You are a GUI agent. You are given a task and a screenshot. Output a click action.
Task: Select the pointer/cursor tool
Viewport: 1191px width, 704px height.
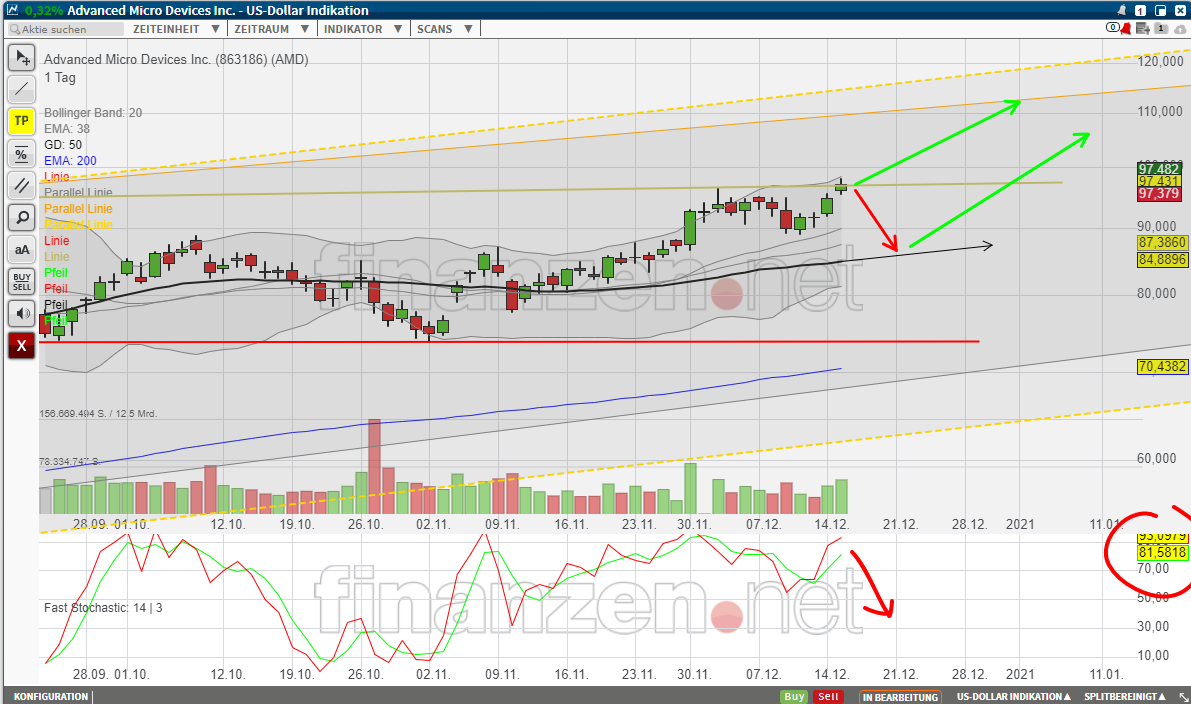point(21,57)
